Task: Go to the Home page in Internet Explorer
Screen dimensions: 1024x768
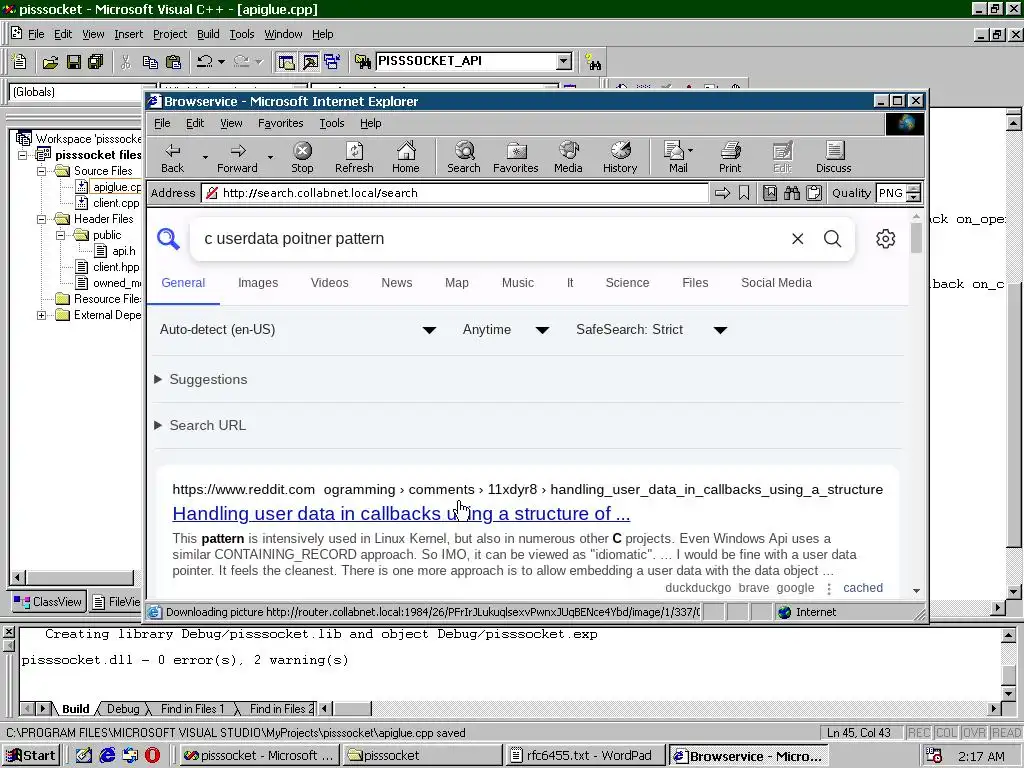Action: coord(406,158)
